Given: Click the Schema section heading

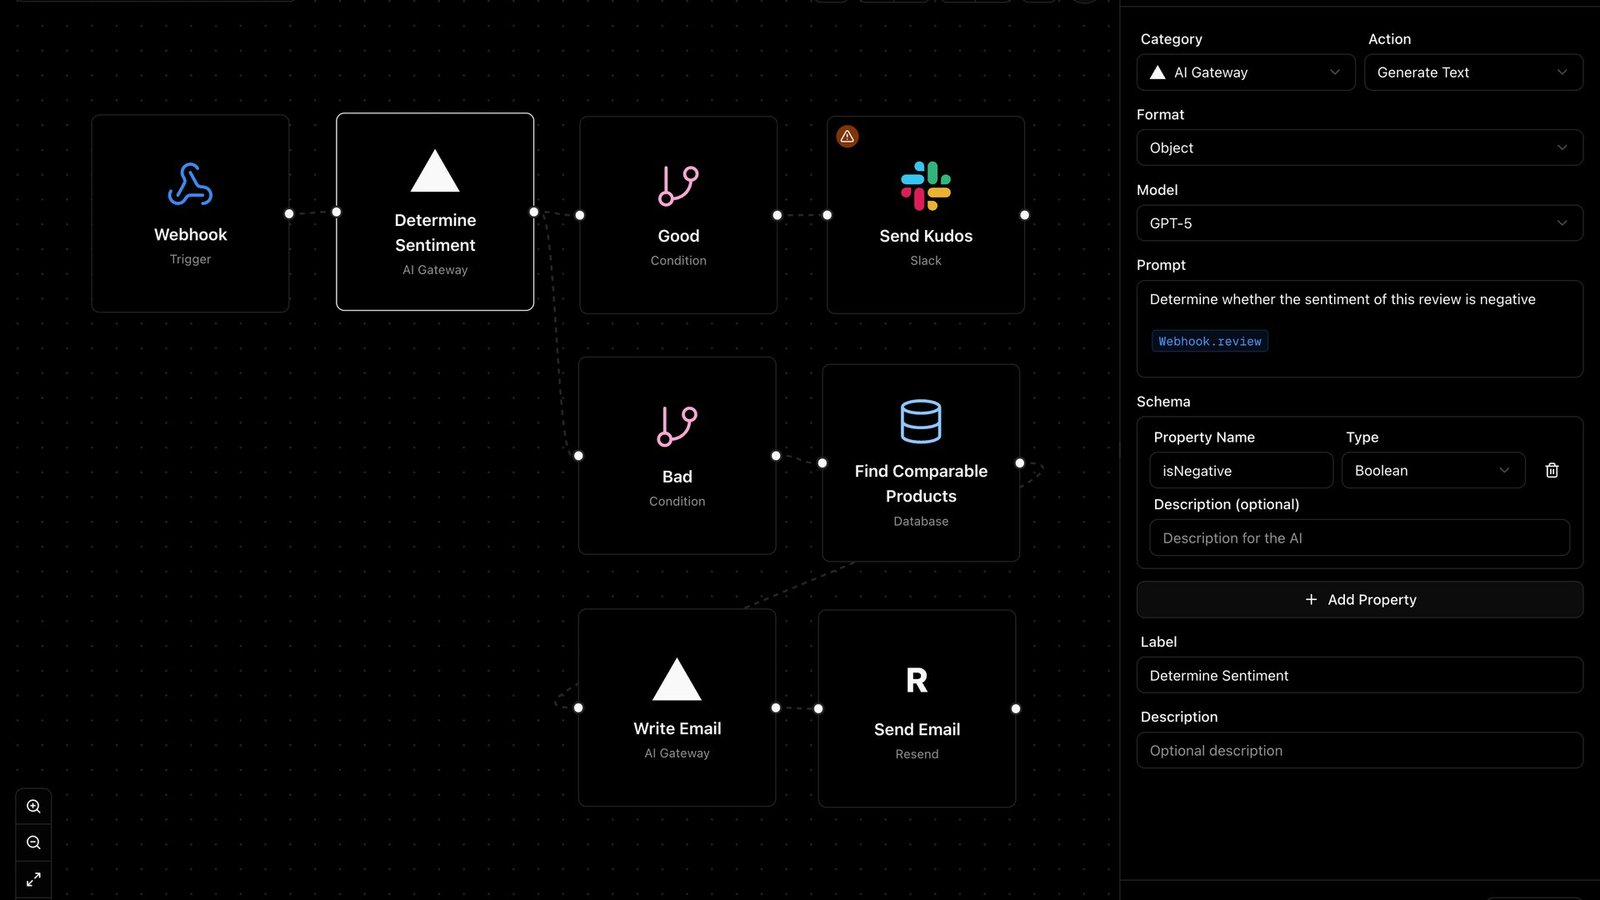Looking at the screenshot, I should (1163, 401).
